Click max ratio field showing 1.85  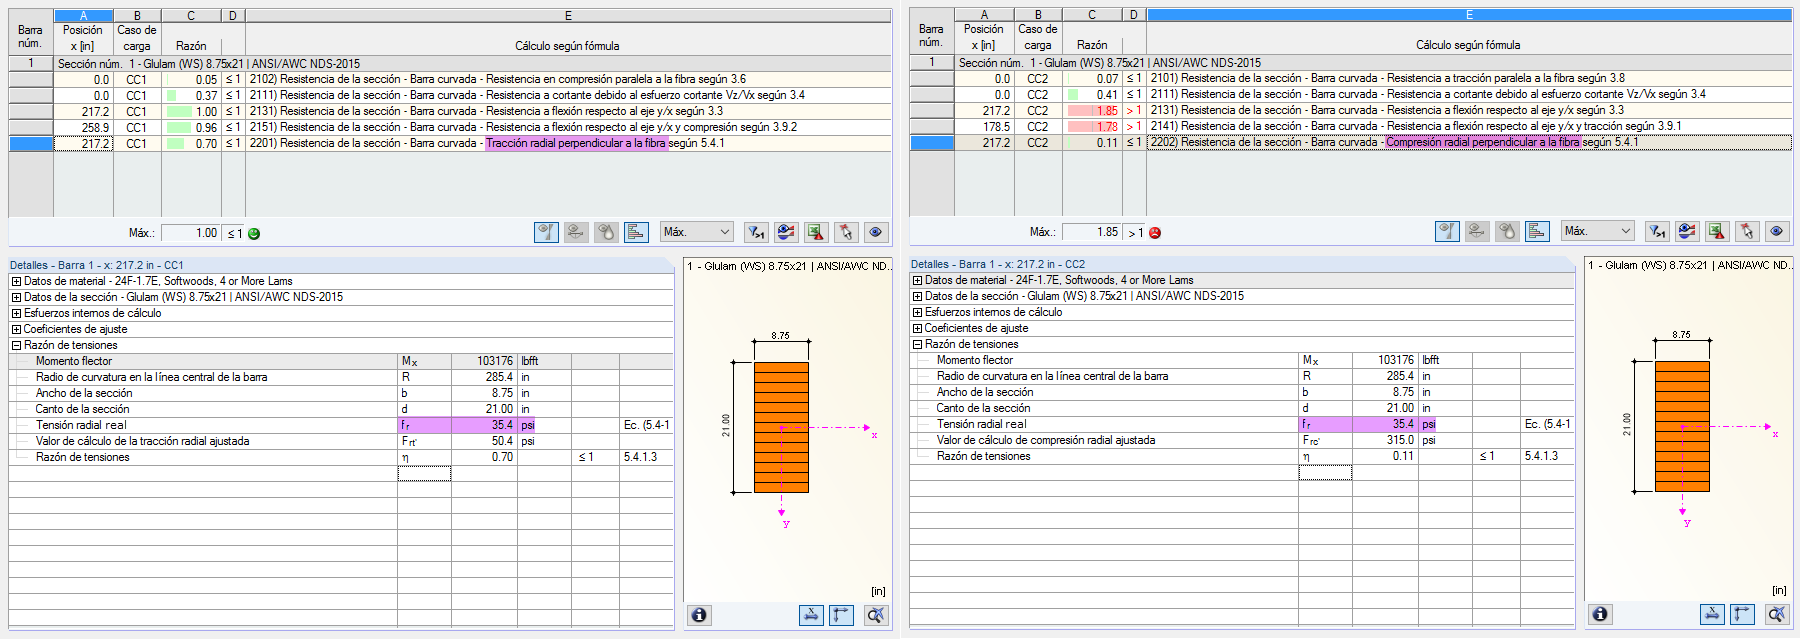(1092, 232)
